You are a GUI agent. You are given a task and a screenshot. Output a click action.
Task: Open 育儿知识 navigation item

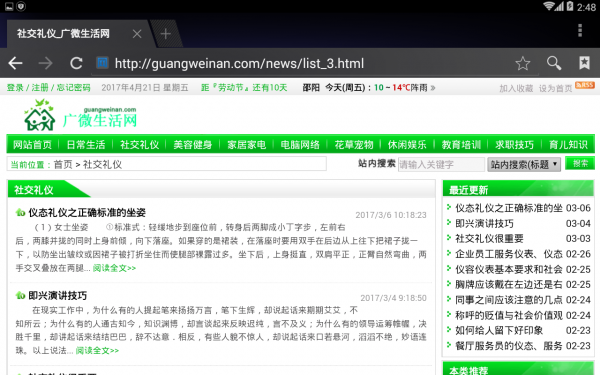568,145
